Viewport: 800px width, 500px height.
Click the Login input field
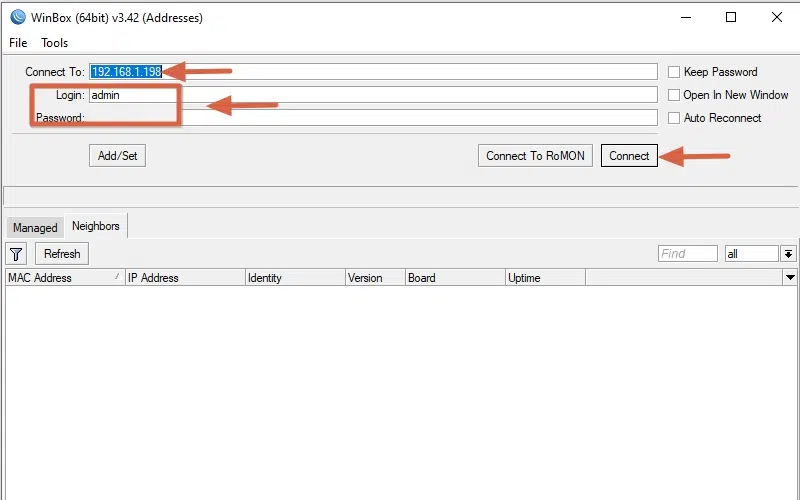pyautogui.click(x=373, y=95)
